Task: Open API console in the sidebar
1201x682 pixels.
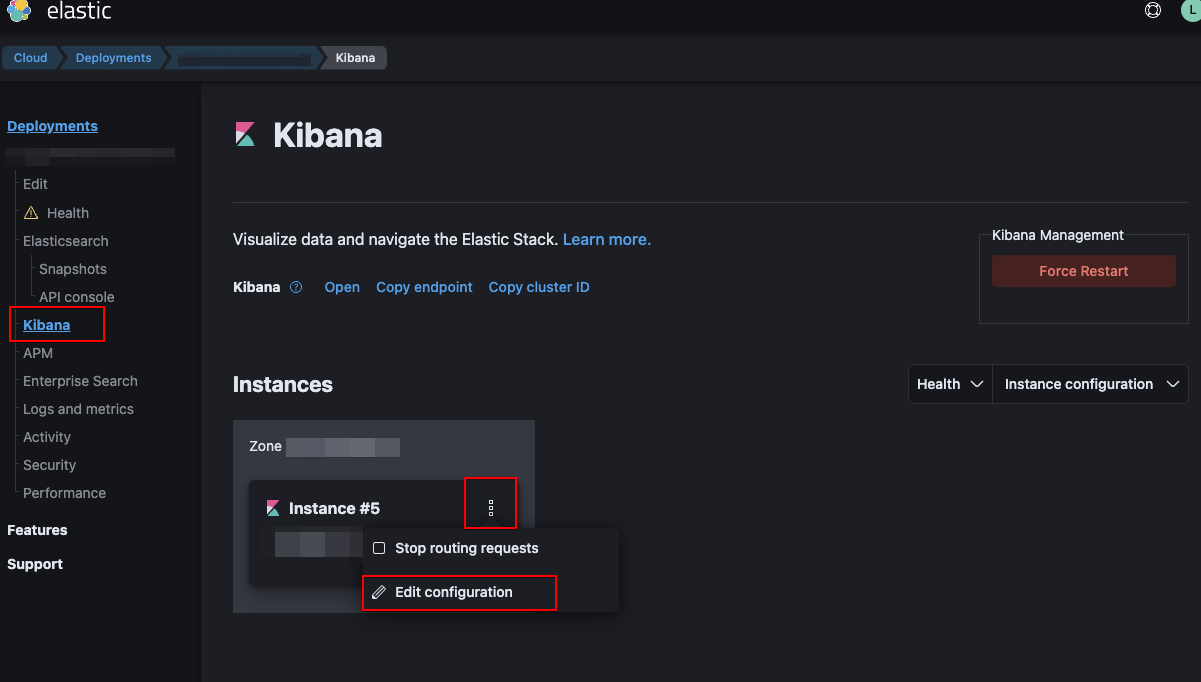Action: tap(77, 297)
